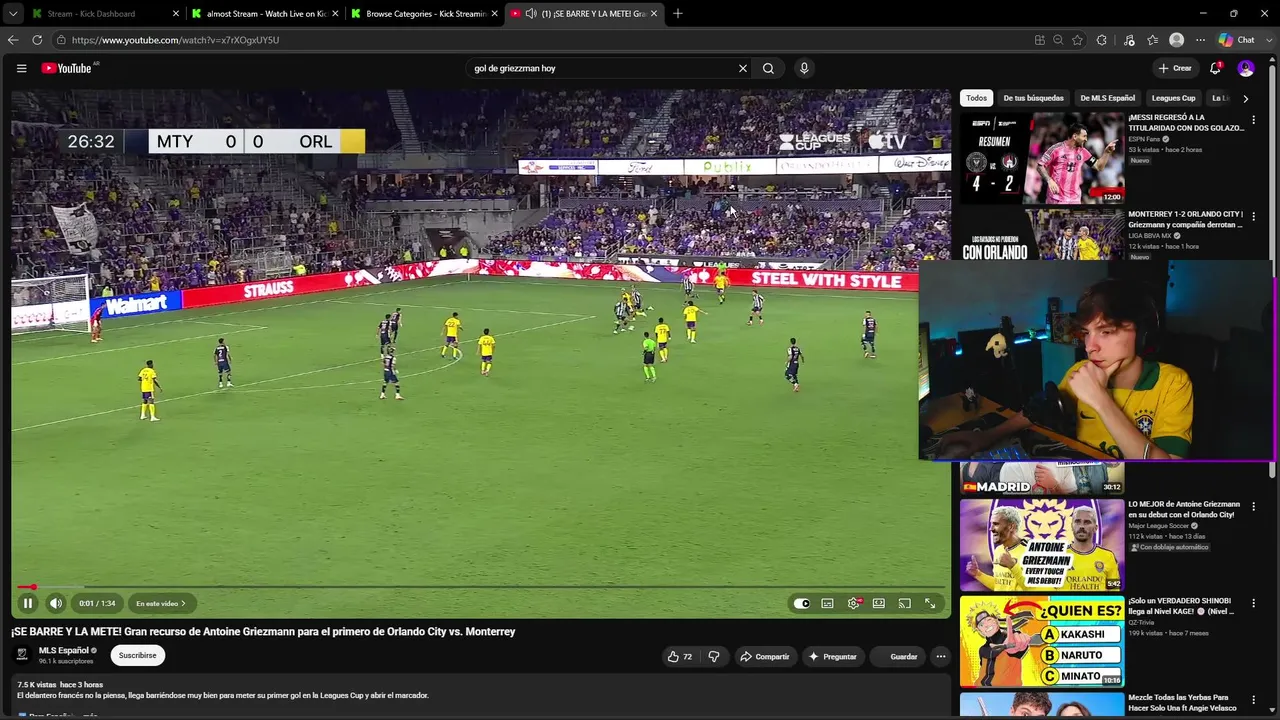Expand the tab search dropdown
Viewport: 1280px width, 720px height.
point(13,14)
